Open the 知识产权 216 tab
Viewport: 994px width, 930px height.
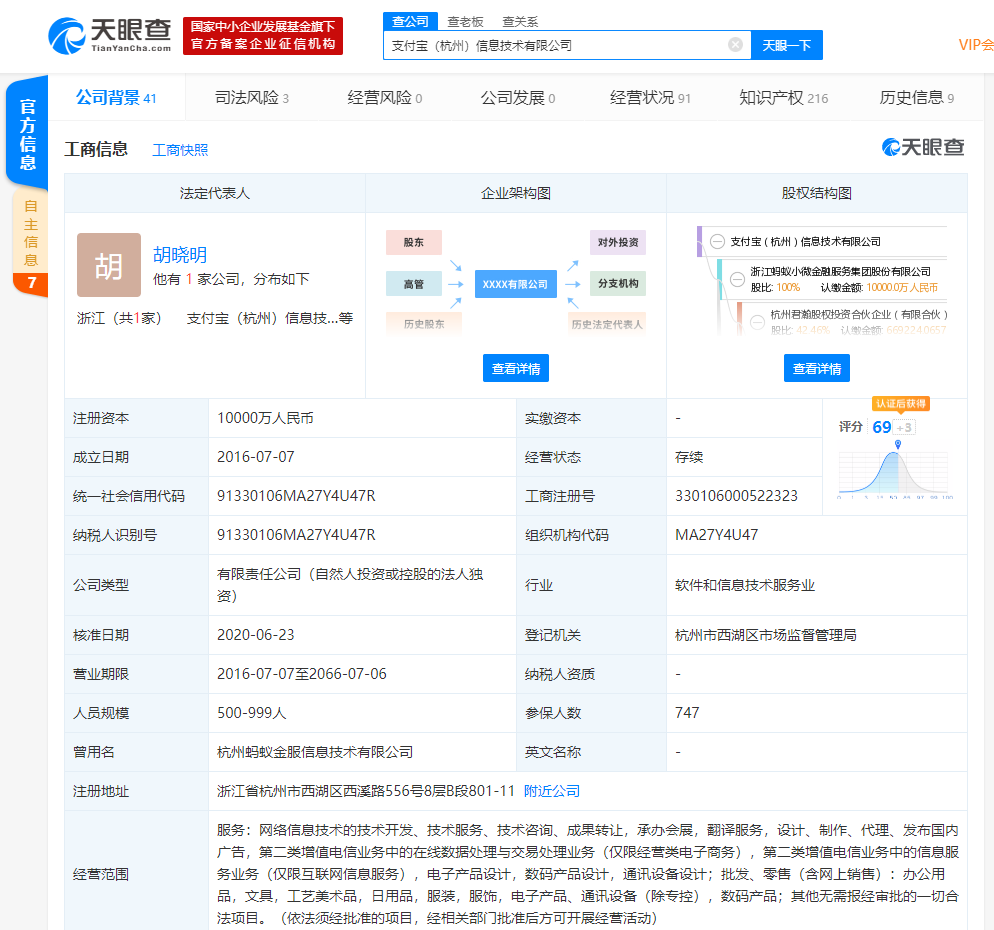point(784,98)
